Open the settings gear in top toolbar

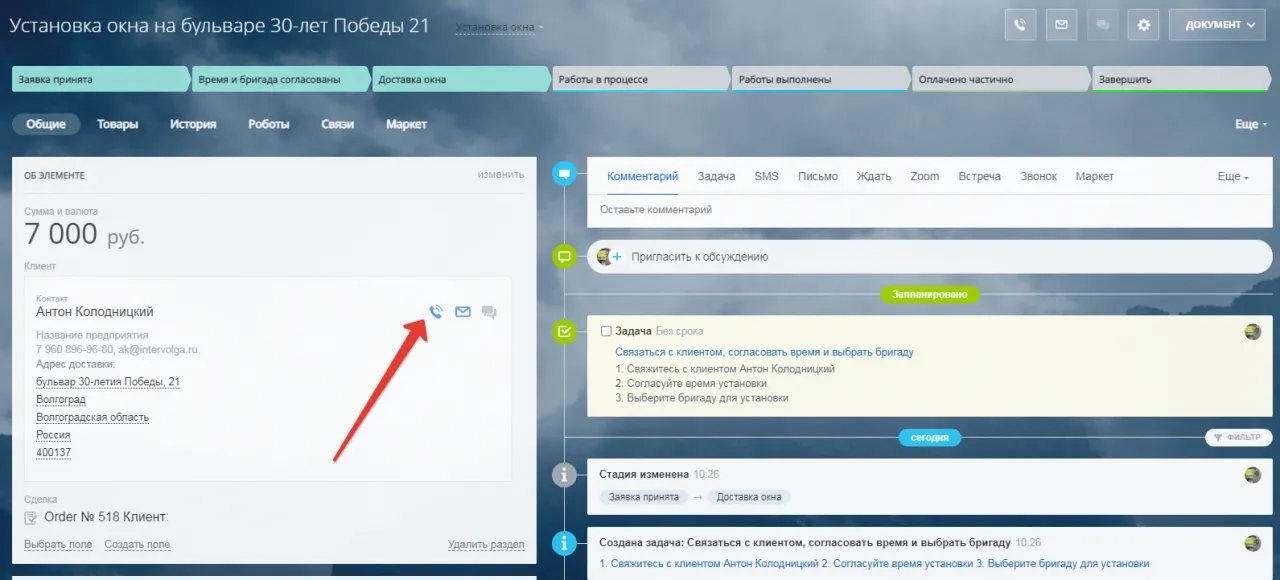1143,25
